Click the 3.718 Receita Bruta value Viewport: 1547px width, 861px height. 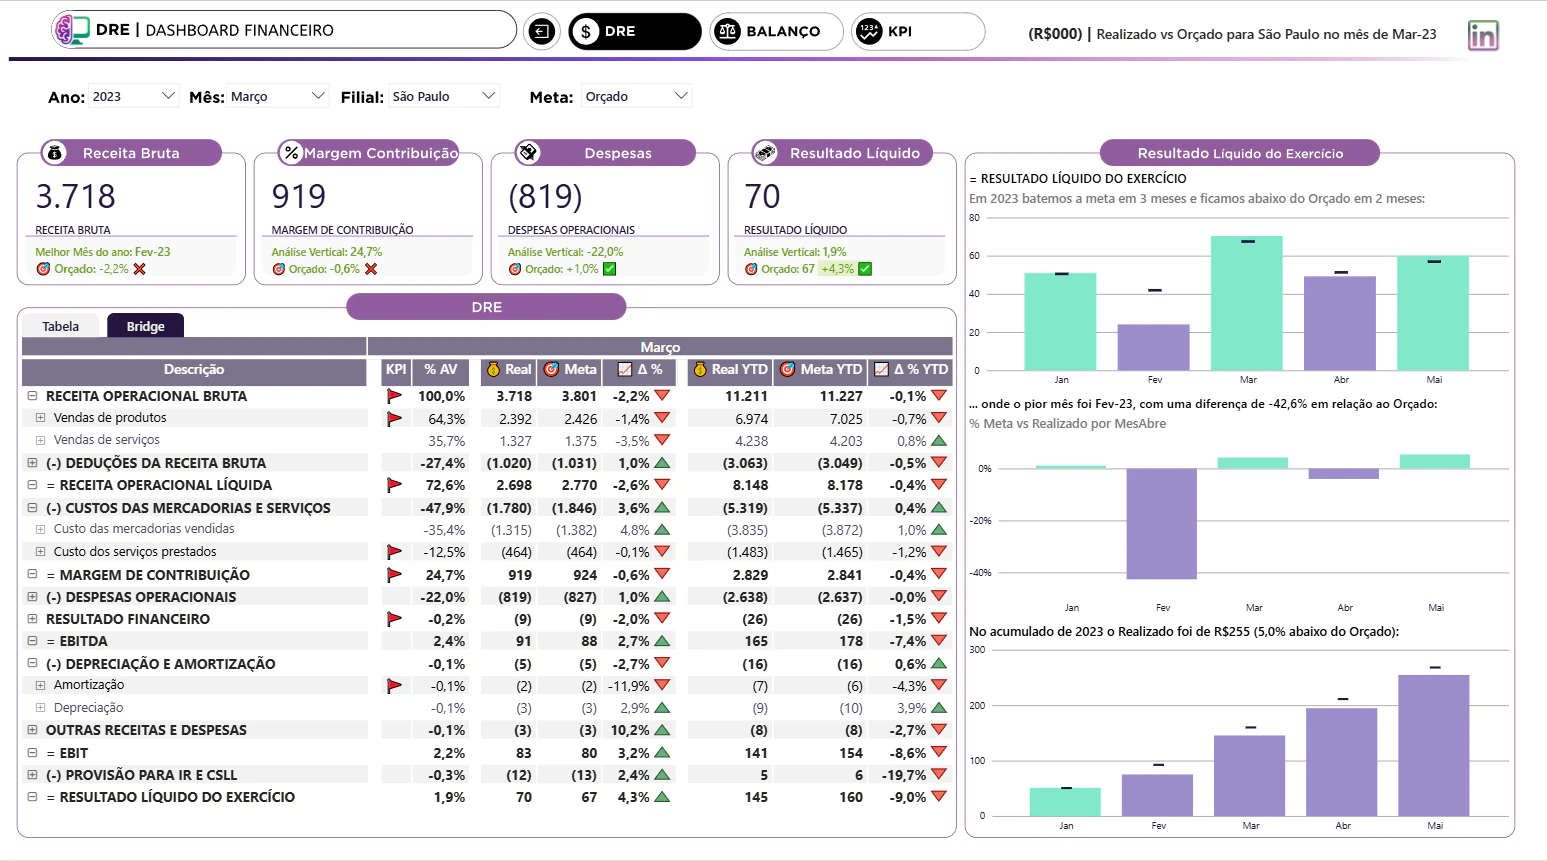tap(76, 196)
